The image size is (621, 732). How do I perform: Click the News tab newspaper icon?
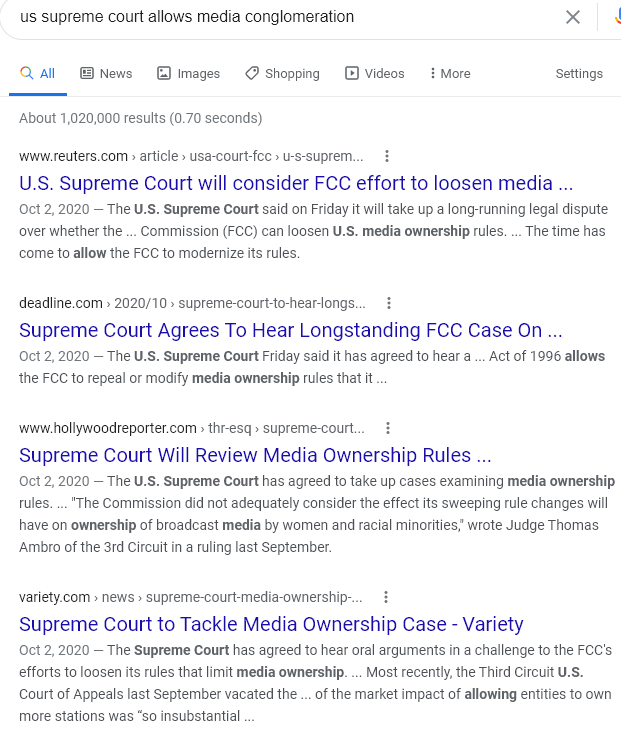tap(87, 73)
